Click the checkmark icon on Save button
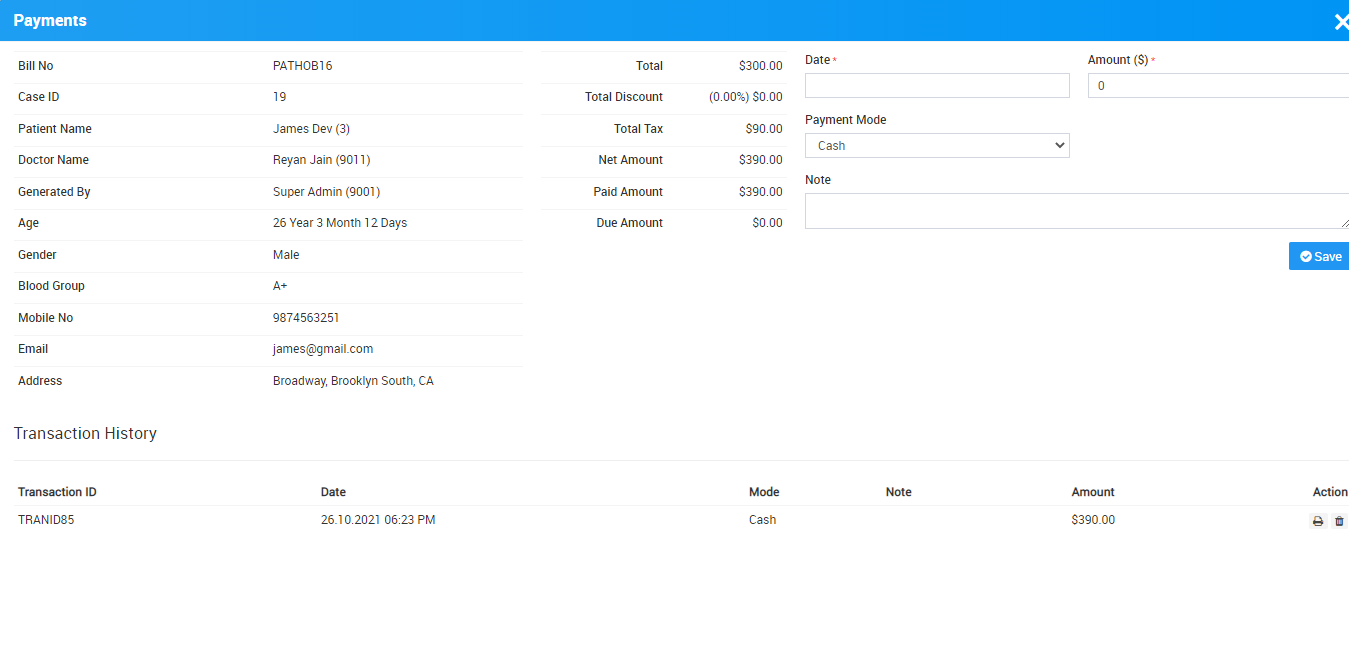This screenshot has height=657, width=1349. pyautogui.click(x=1305, y=257)
